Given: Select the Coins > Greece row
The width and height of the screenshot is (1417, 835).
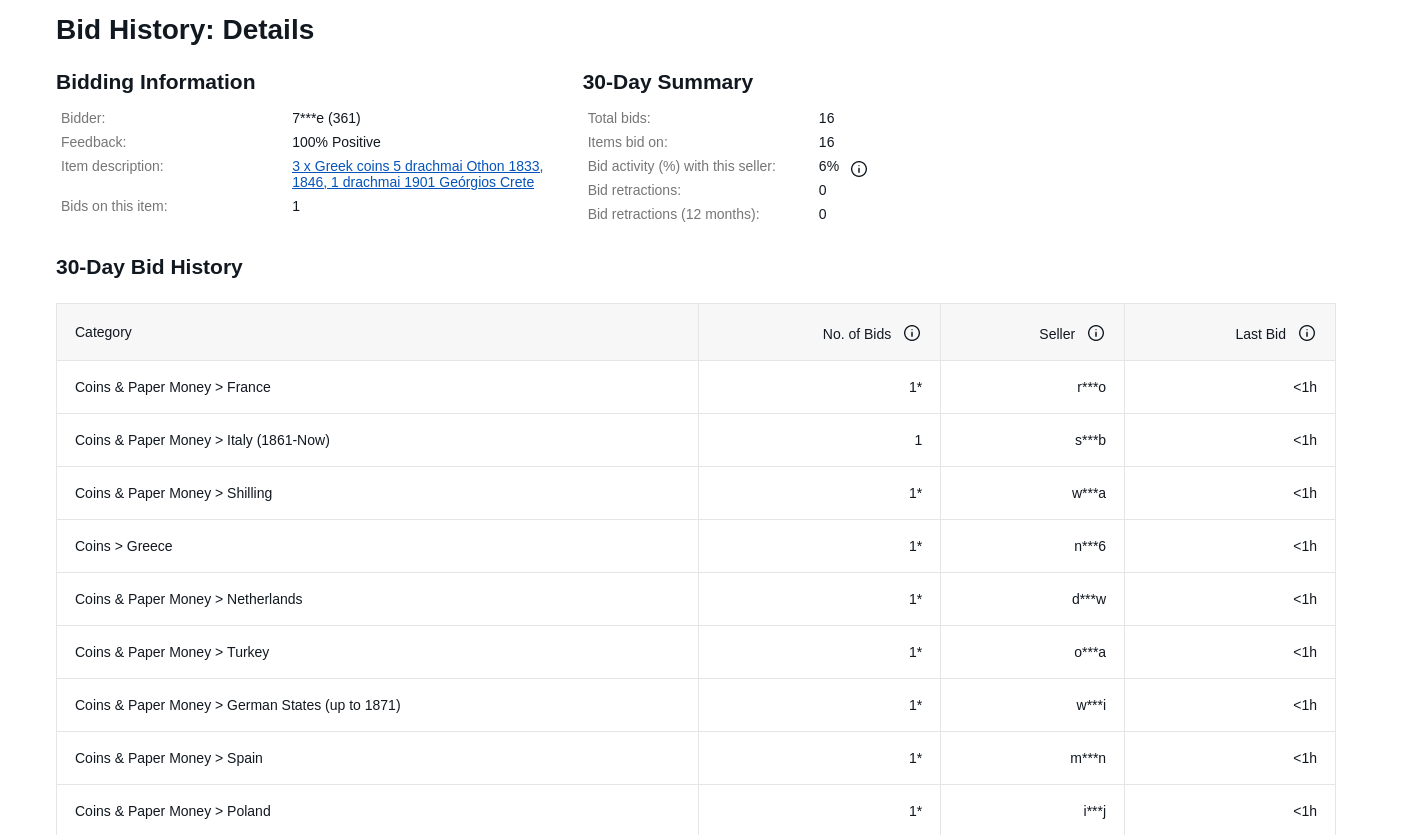Looking at the screenshot, I should 124,546.
